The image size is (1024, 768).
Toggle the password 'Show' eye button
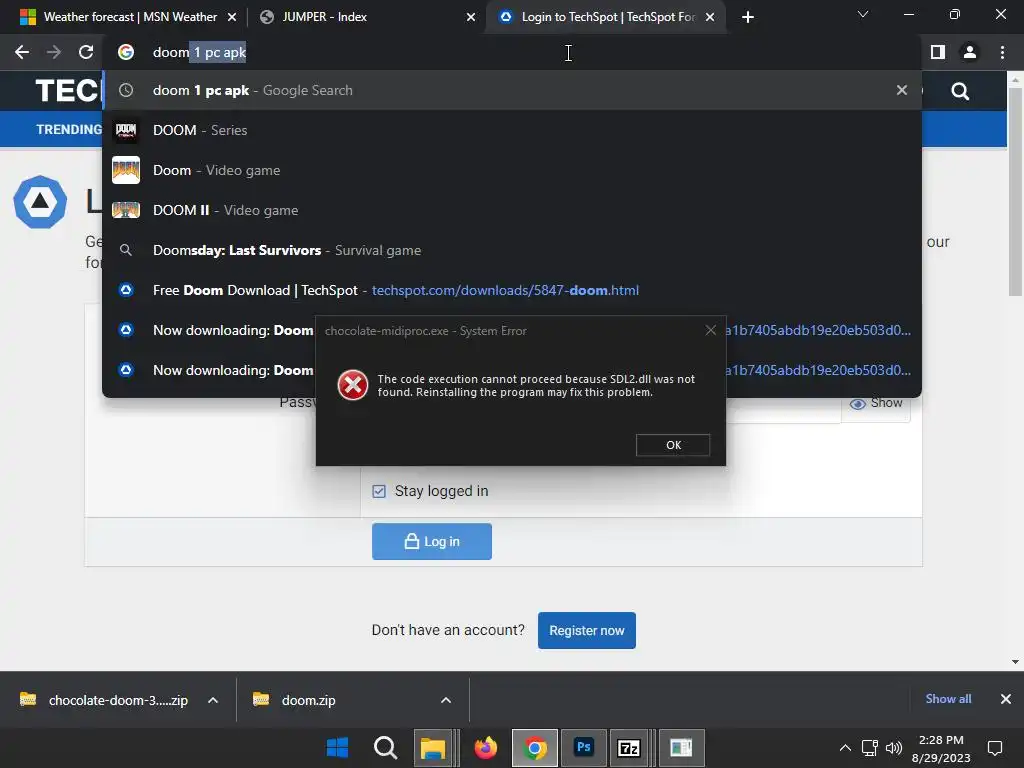point(876,404)
